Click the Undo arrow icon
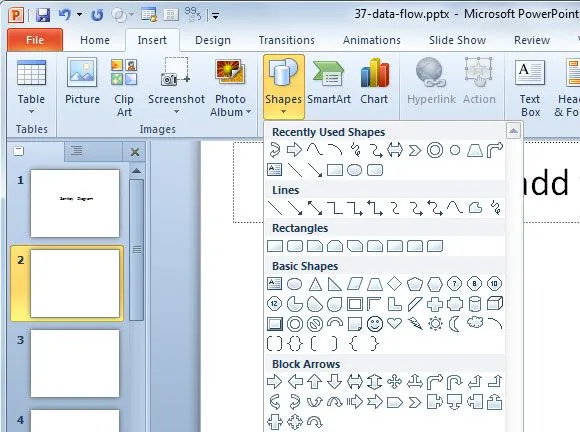This screenshot has width=580, height=432. (65, 15)
